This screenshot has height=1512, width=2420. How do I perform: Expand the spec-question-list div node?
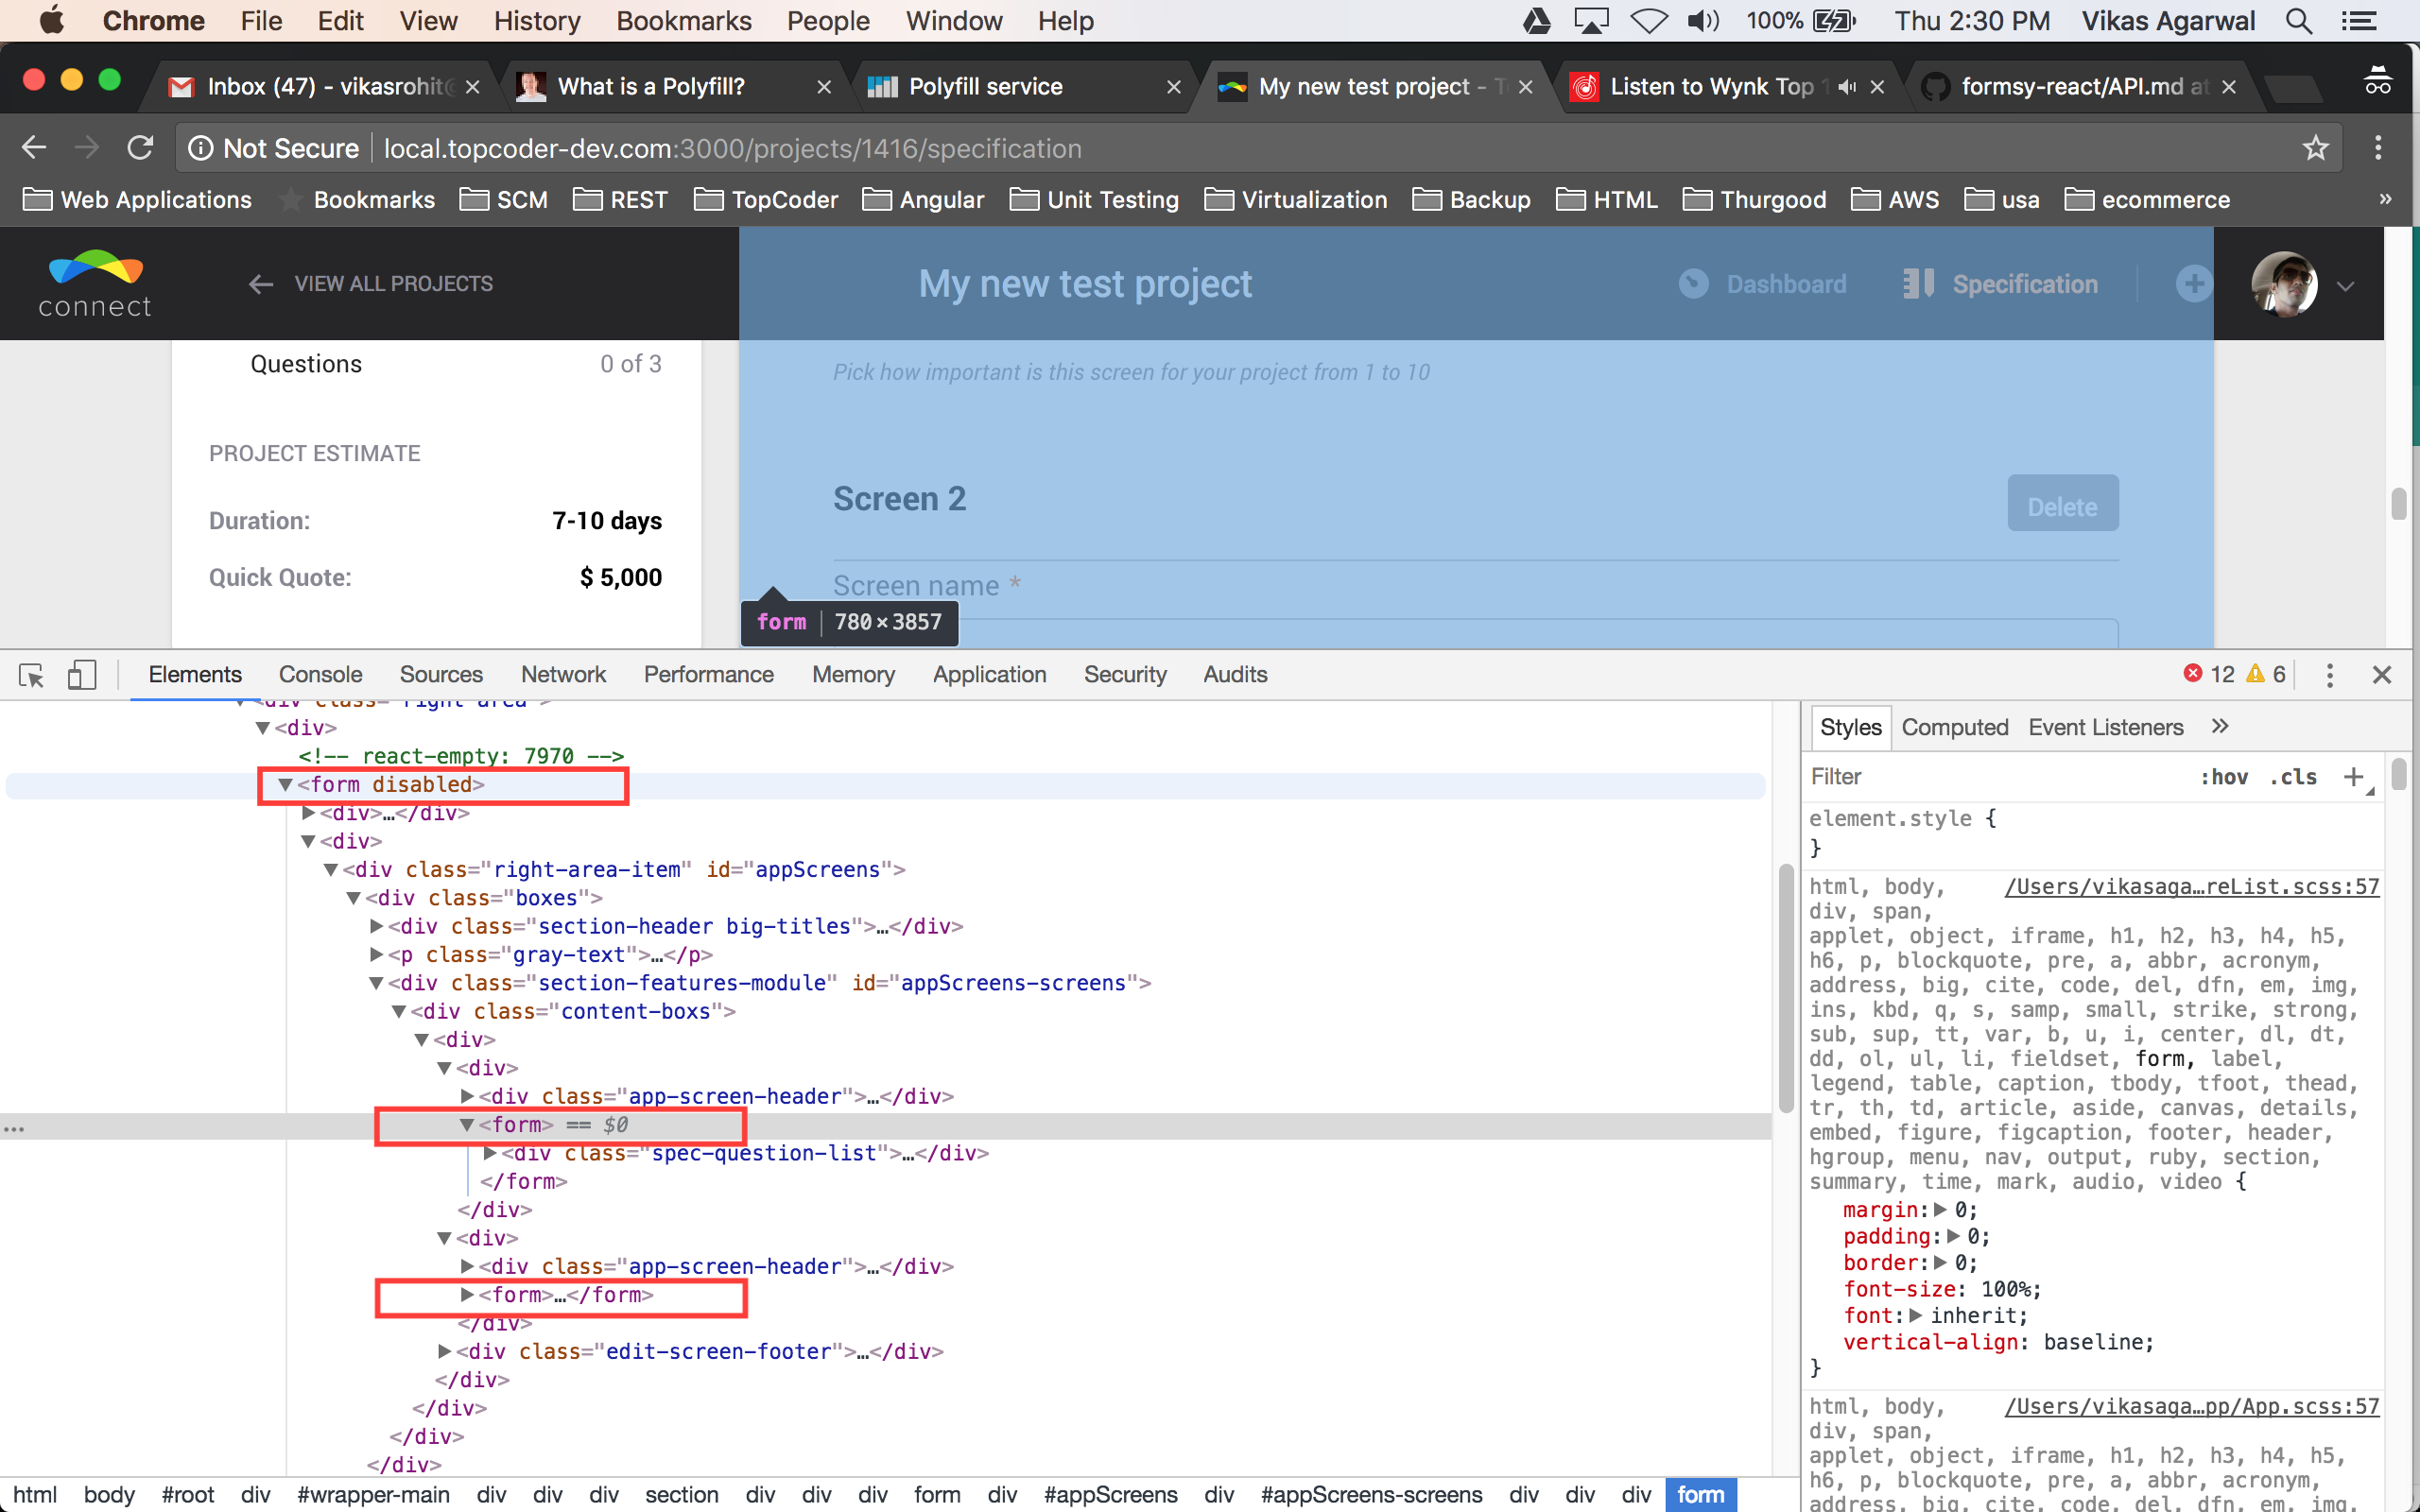pos(490,1153)
